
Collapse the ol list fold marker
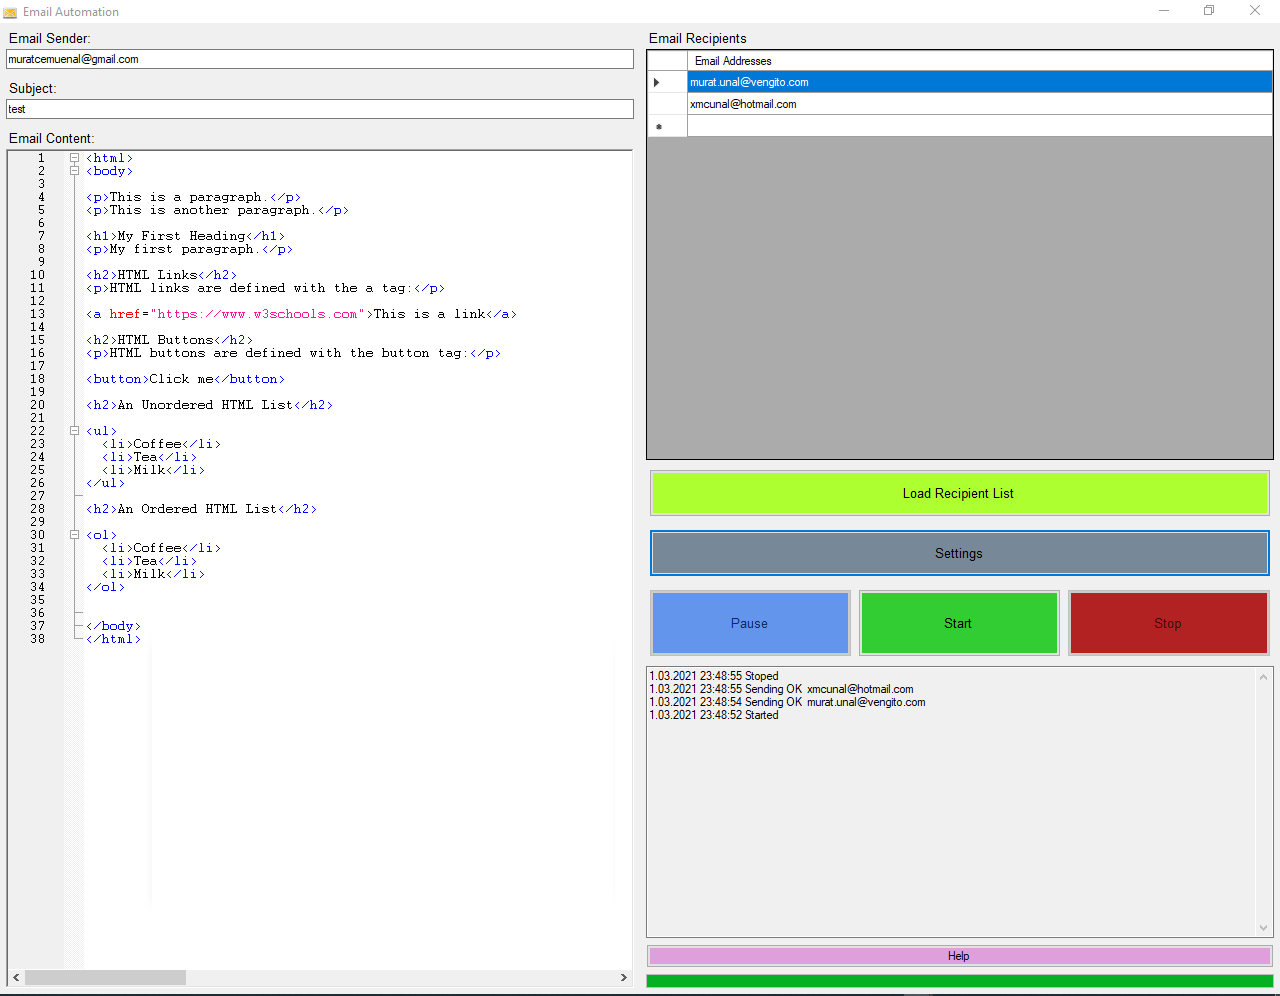(74, 535)
